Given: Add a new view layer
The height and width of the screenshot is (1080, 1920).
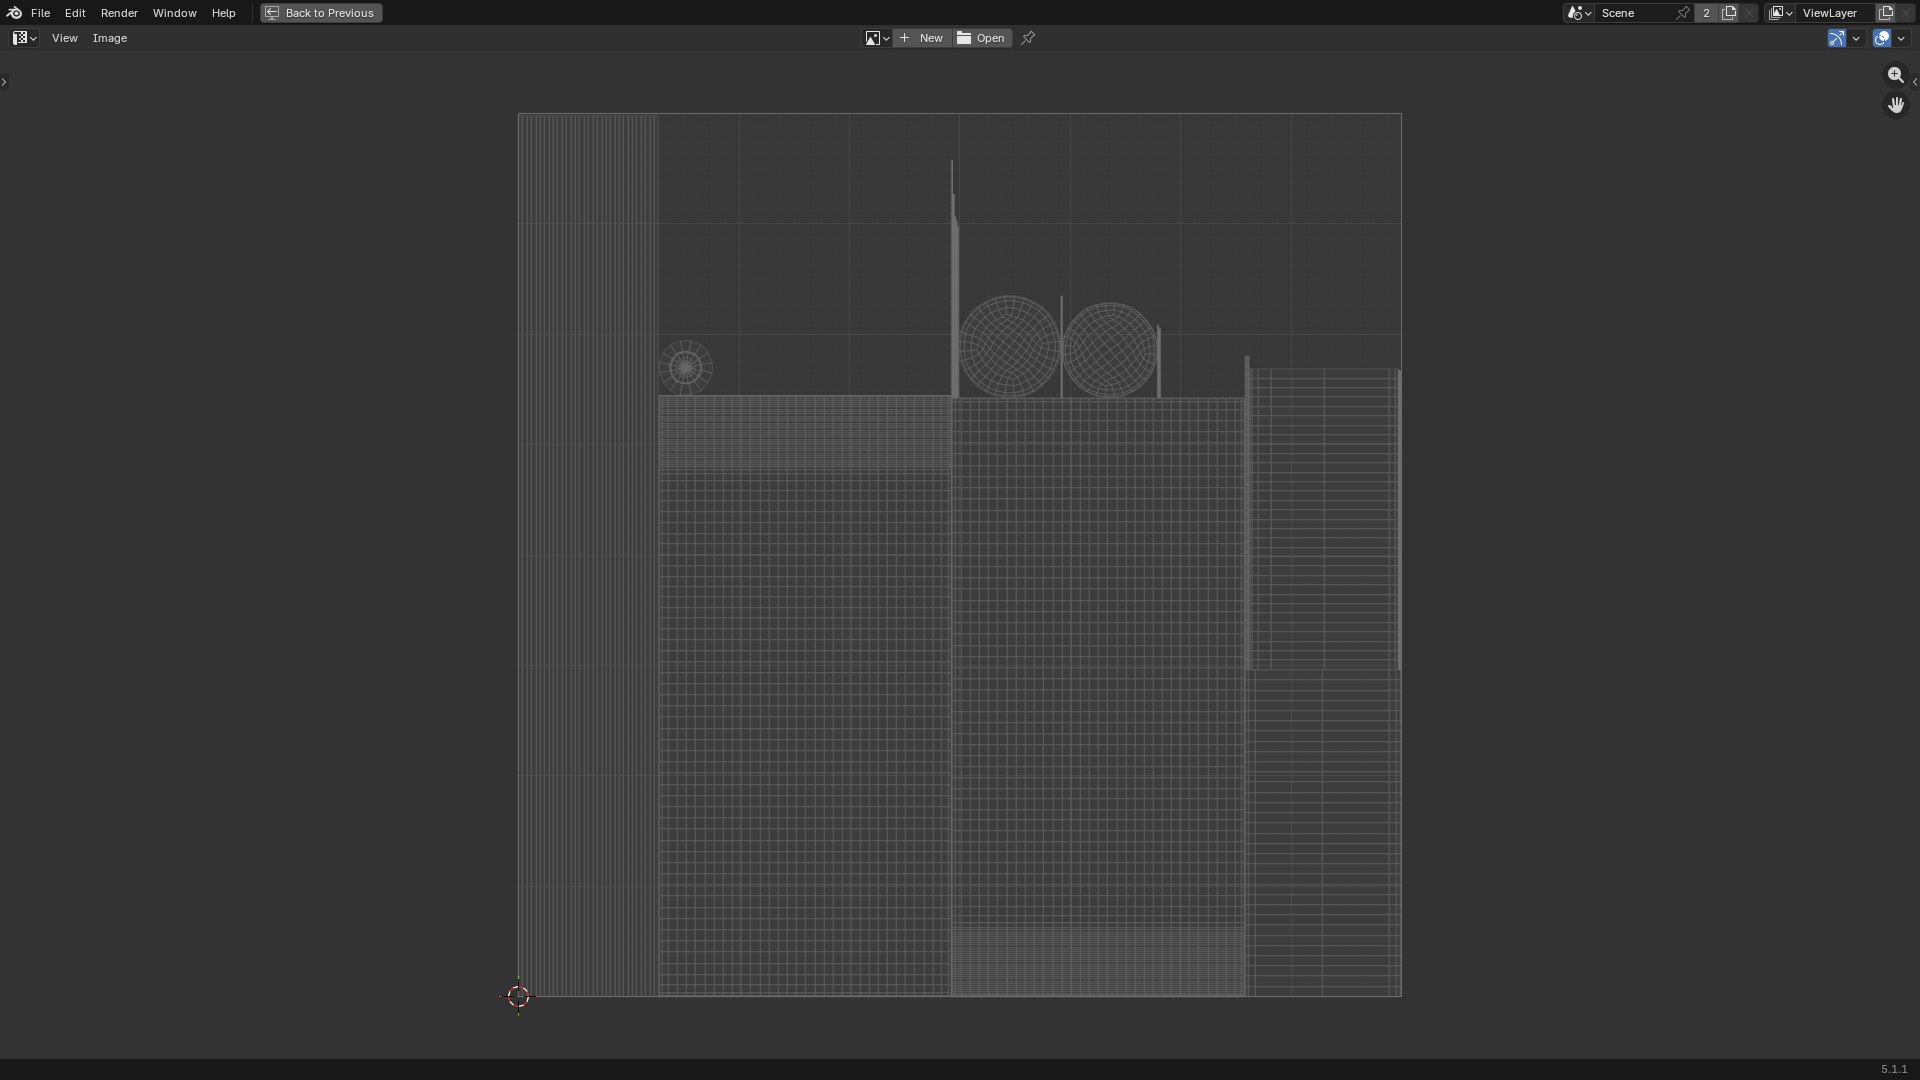Looking at the screenshot, I should tap(1886, 13).
